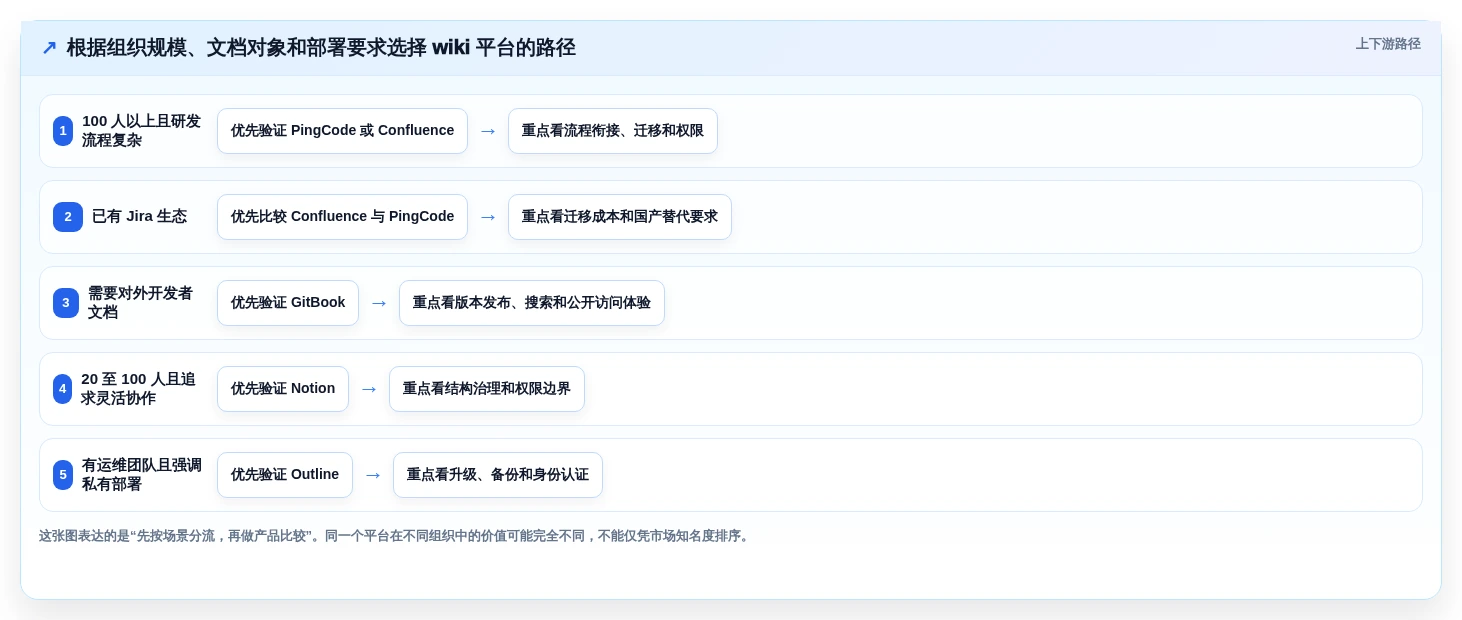1462x620 pixels.
Task: Click the text 需要对外开发者文档
Action: pos(140,303)
